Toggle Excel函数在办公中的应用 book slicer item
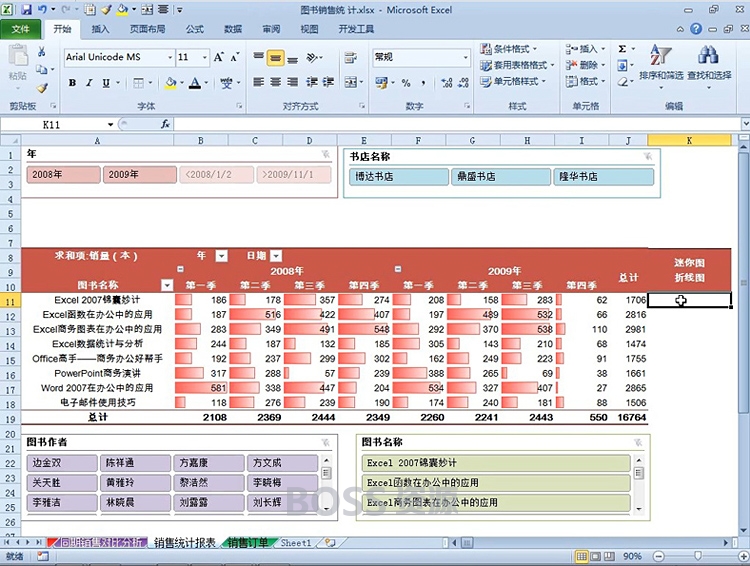 [x=496, y=483]
